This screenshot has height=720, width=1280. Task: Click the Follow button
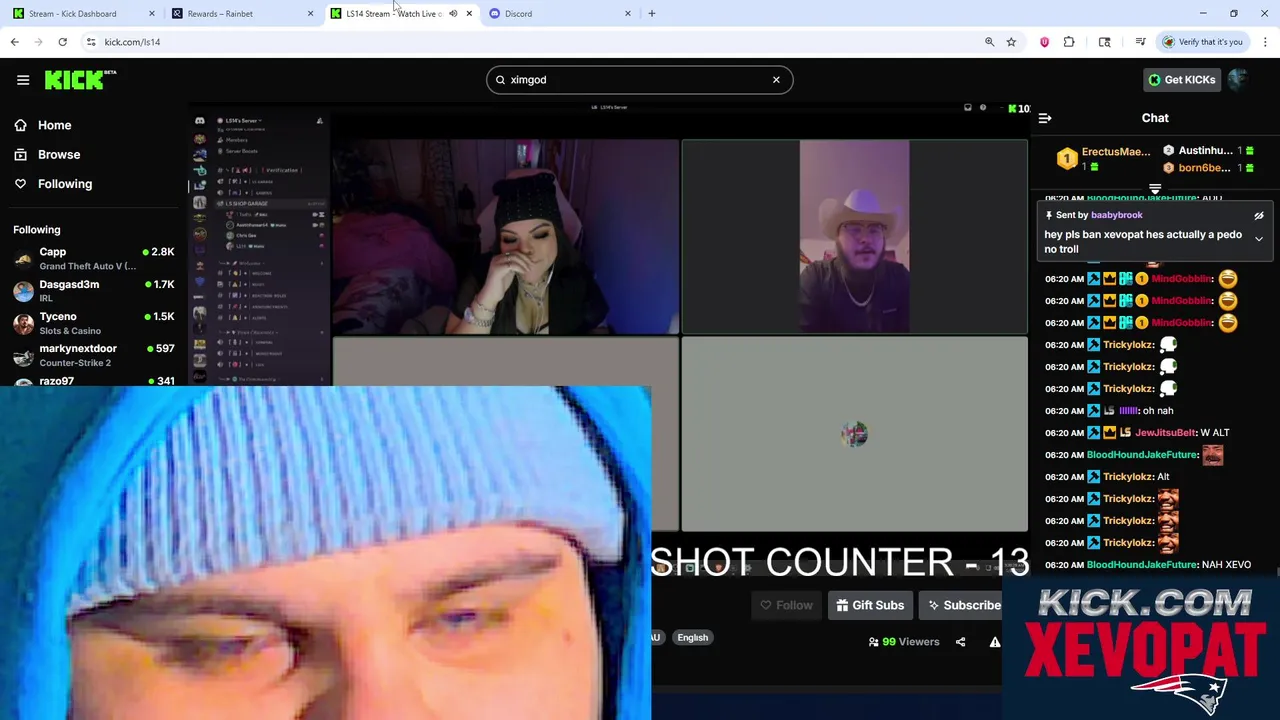pos(786,605)
